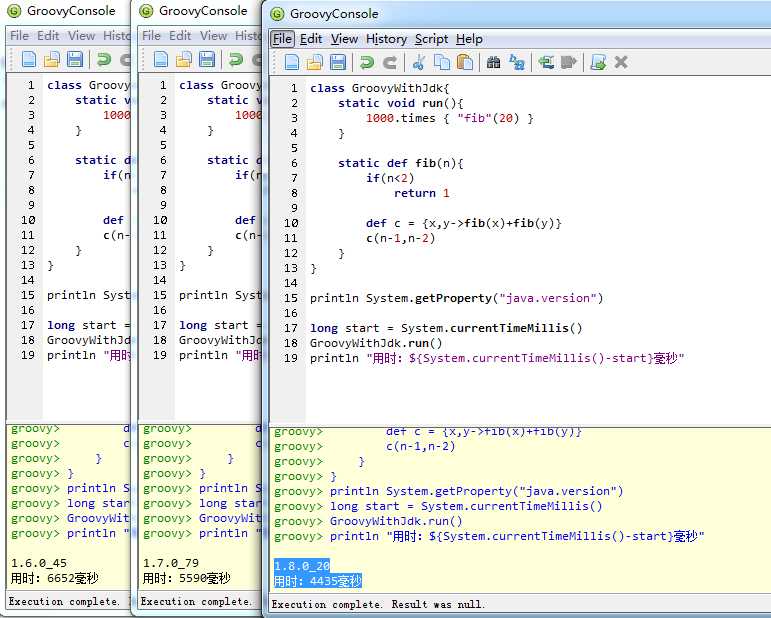Open the Replace tool icon
Image resolution: width=771 pixels, height=618 pixels.
click(x=517, y=62)
